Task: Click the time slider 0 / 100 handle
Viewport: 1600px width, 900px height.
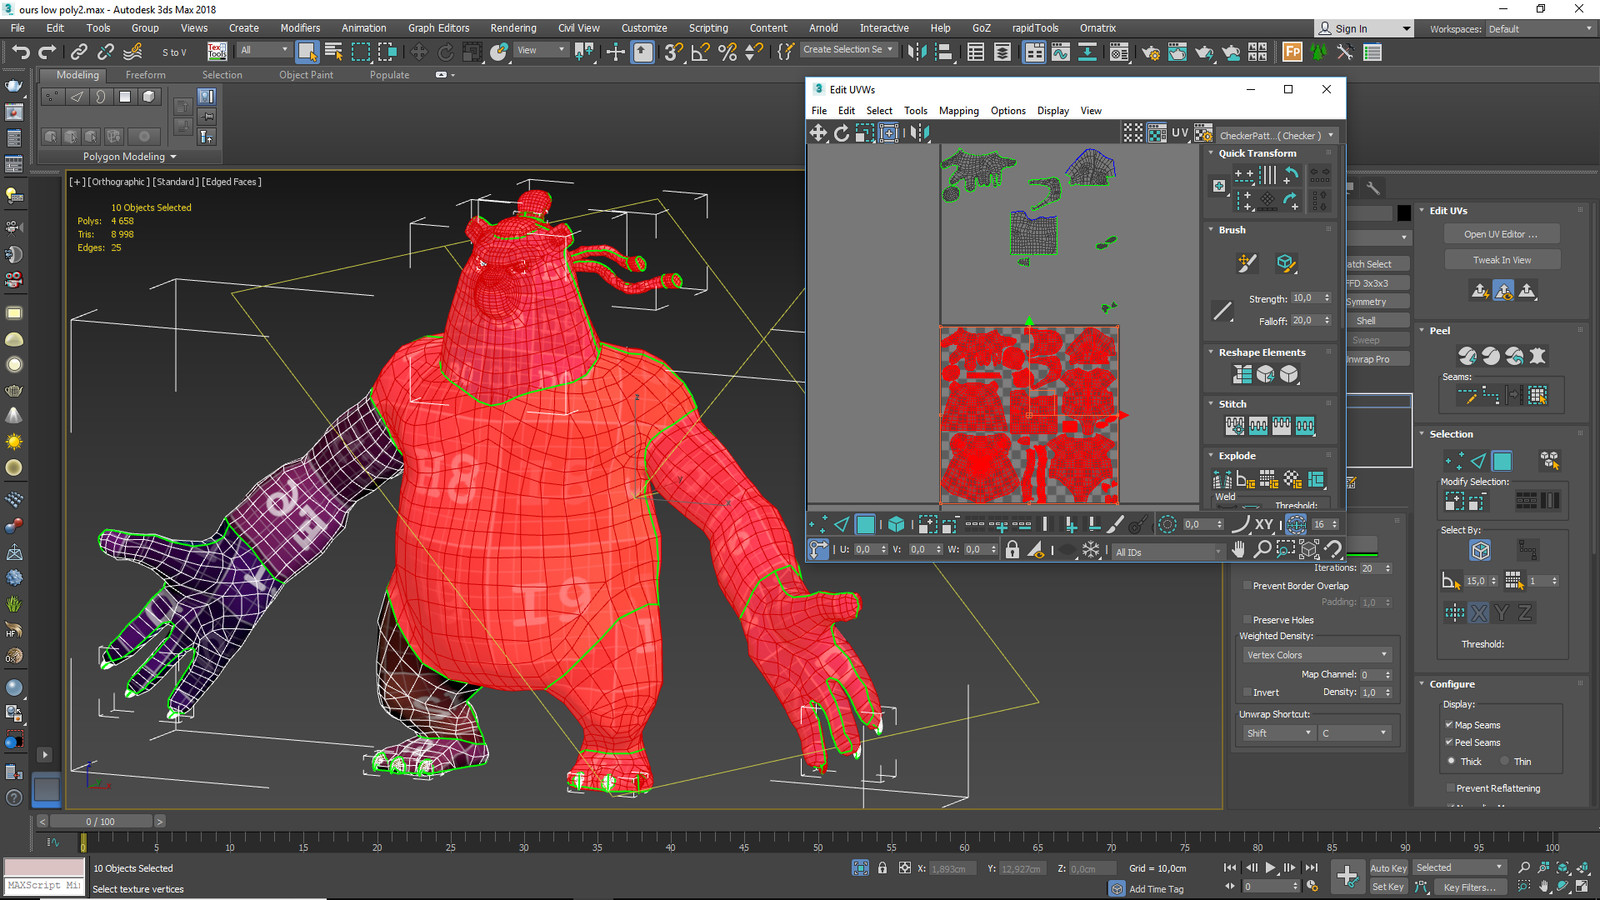Action: click(x=100, y=821)
